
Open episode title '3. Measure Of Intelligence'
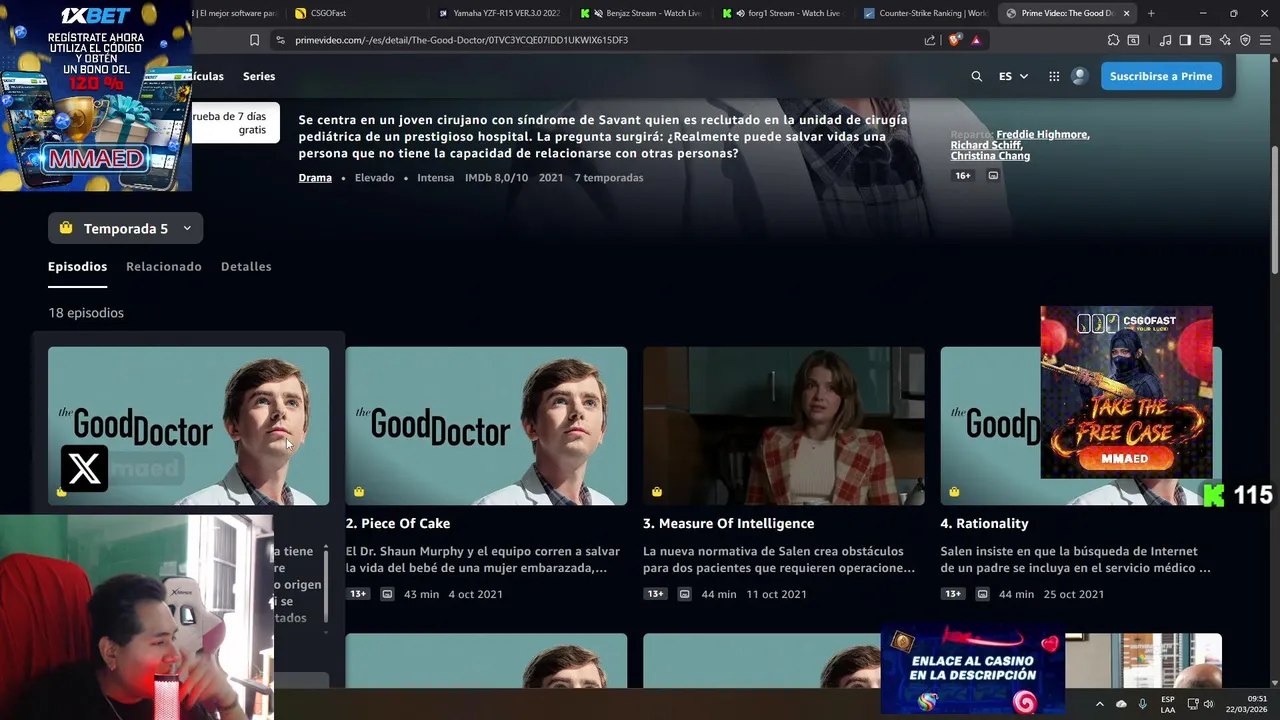[x=728, y=523]
